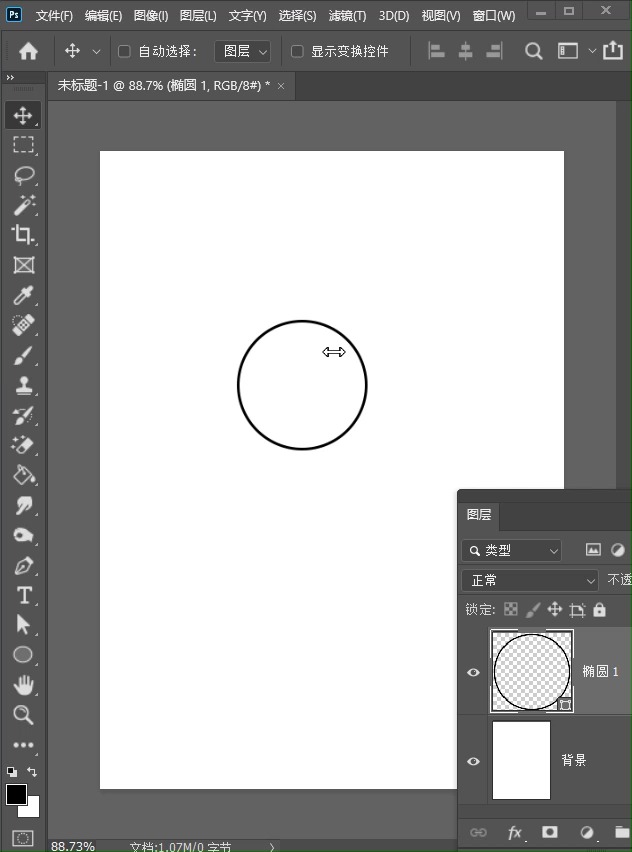Select the Ellipse shape tool
Viewport: 632px width, 852px height.
(23, 655)
